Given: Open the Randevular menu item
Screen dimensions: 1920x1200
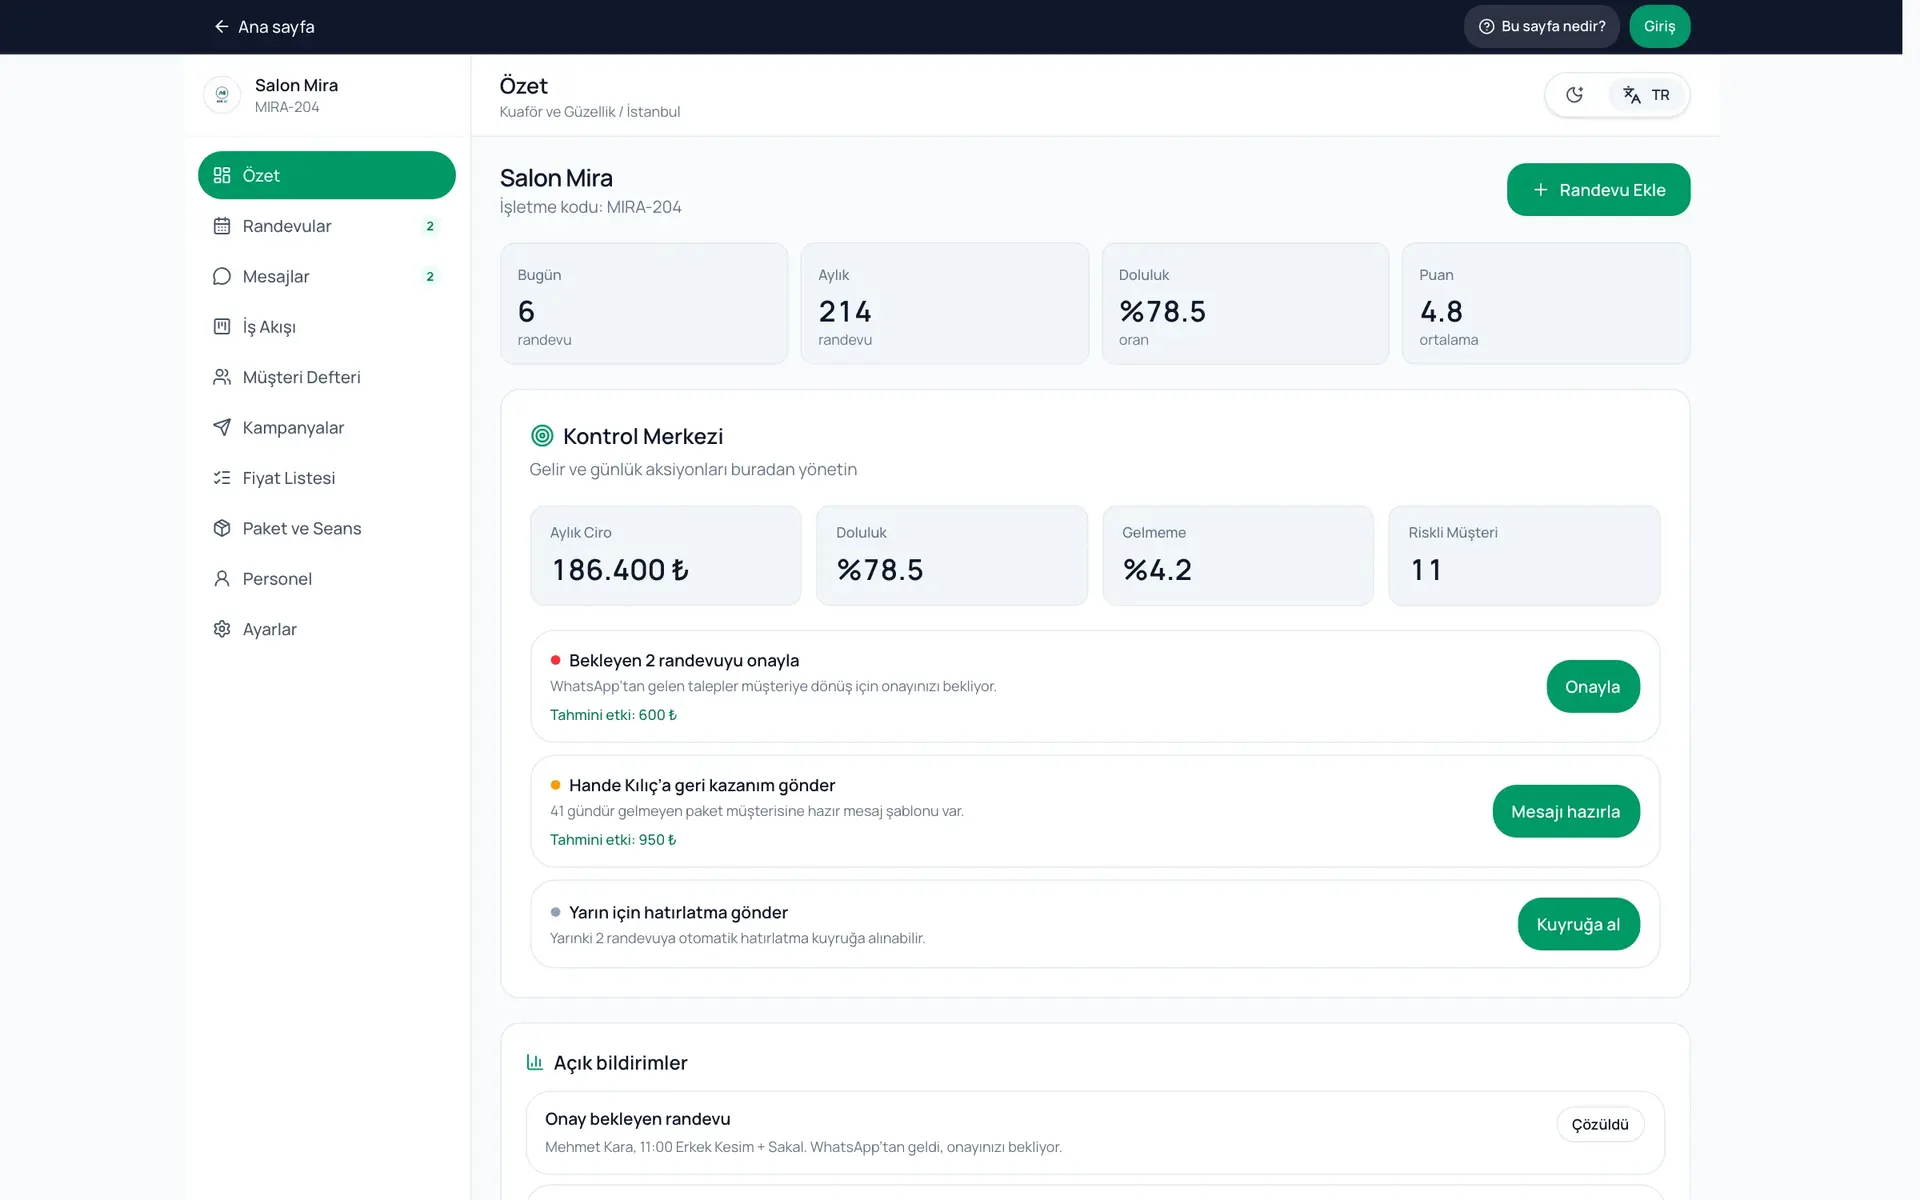Looking at the screenshot, I should [327, 226].
